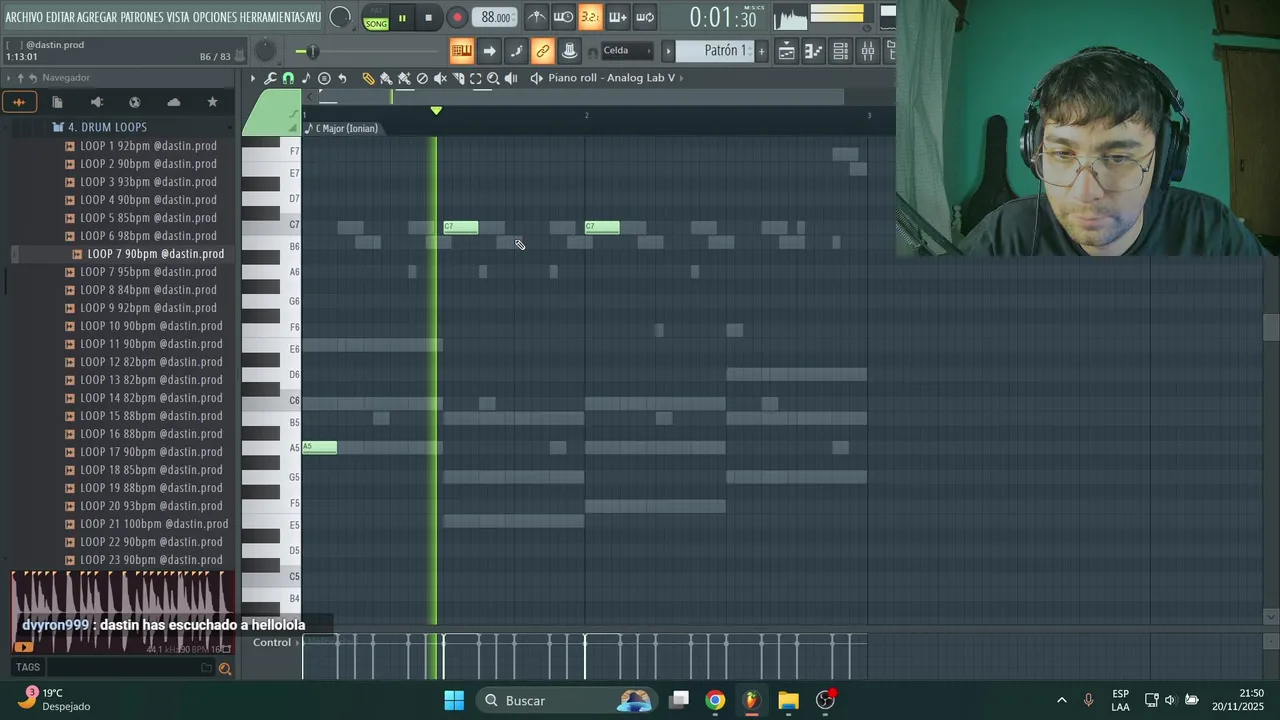Screen dimensions: 1280x720
Task: Open the ARCHIVO menu
Action: pyautogui.click(x=24, y=17)
